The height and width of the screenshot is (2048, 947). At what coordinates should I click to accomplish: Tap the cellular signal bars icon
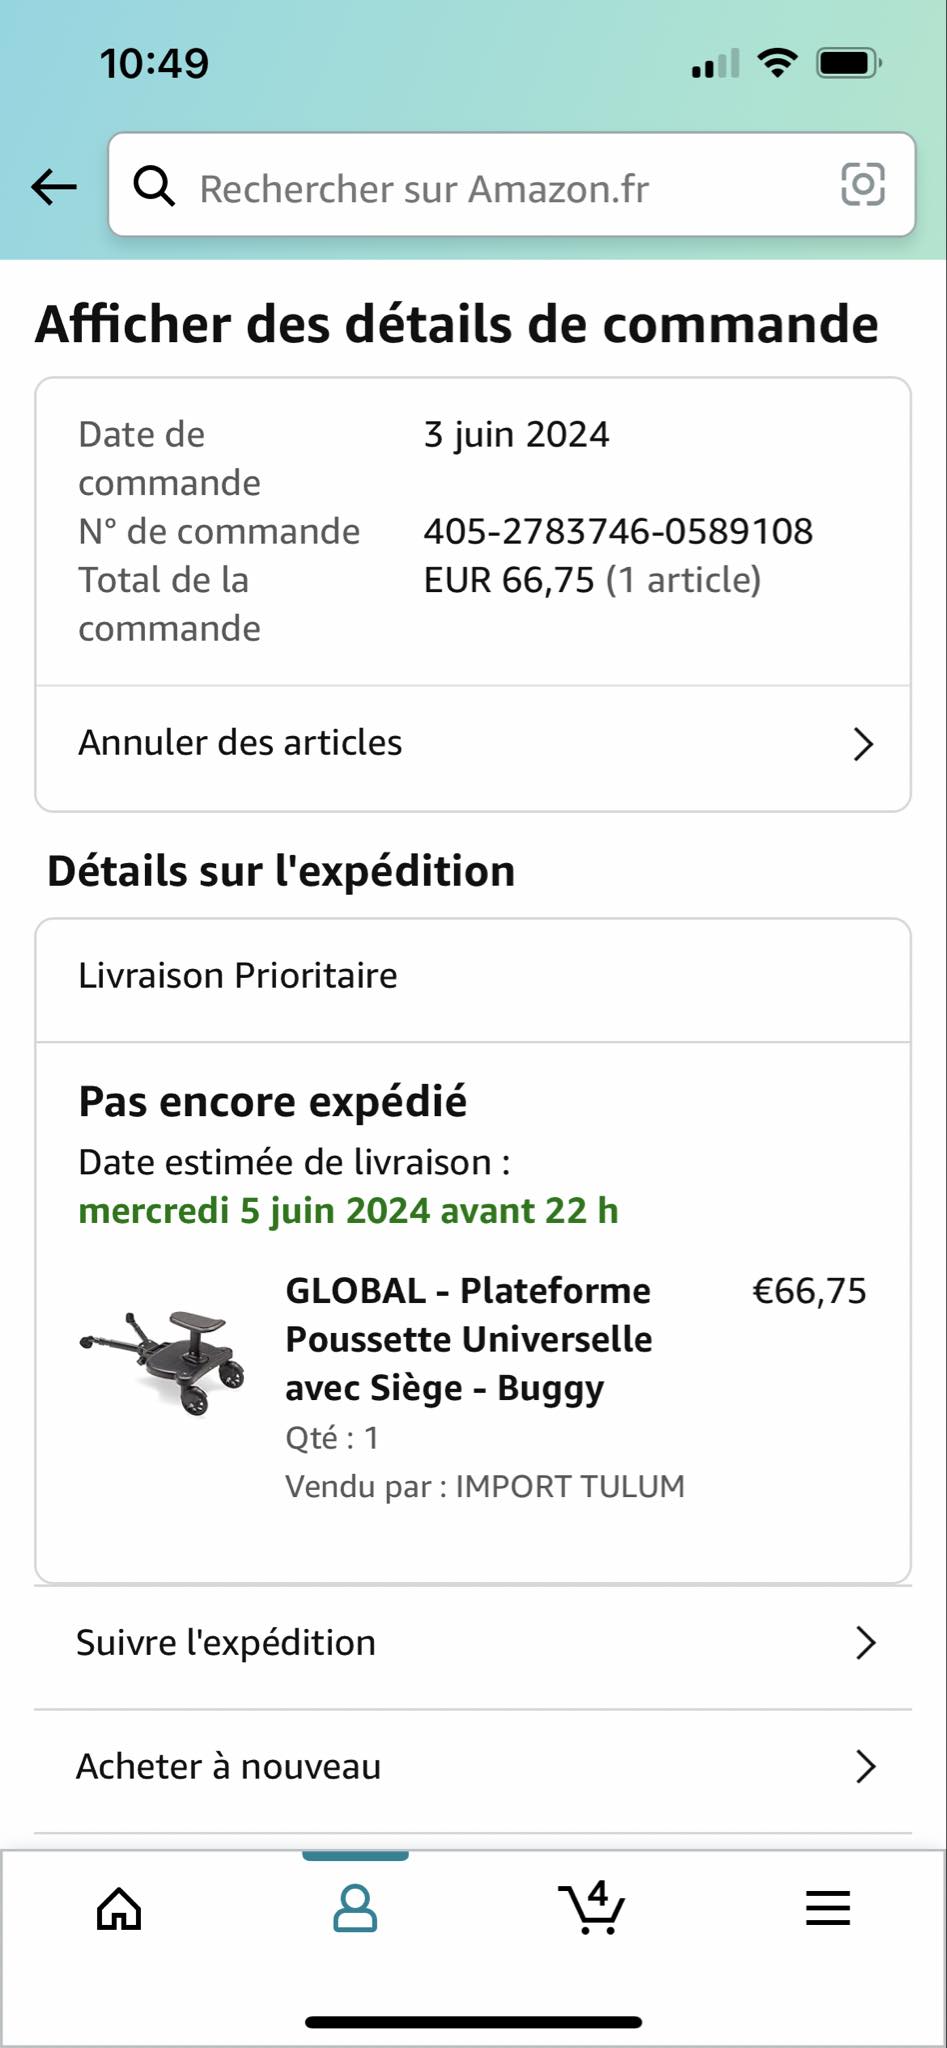click(x=715, y=64)
